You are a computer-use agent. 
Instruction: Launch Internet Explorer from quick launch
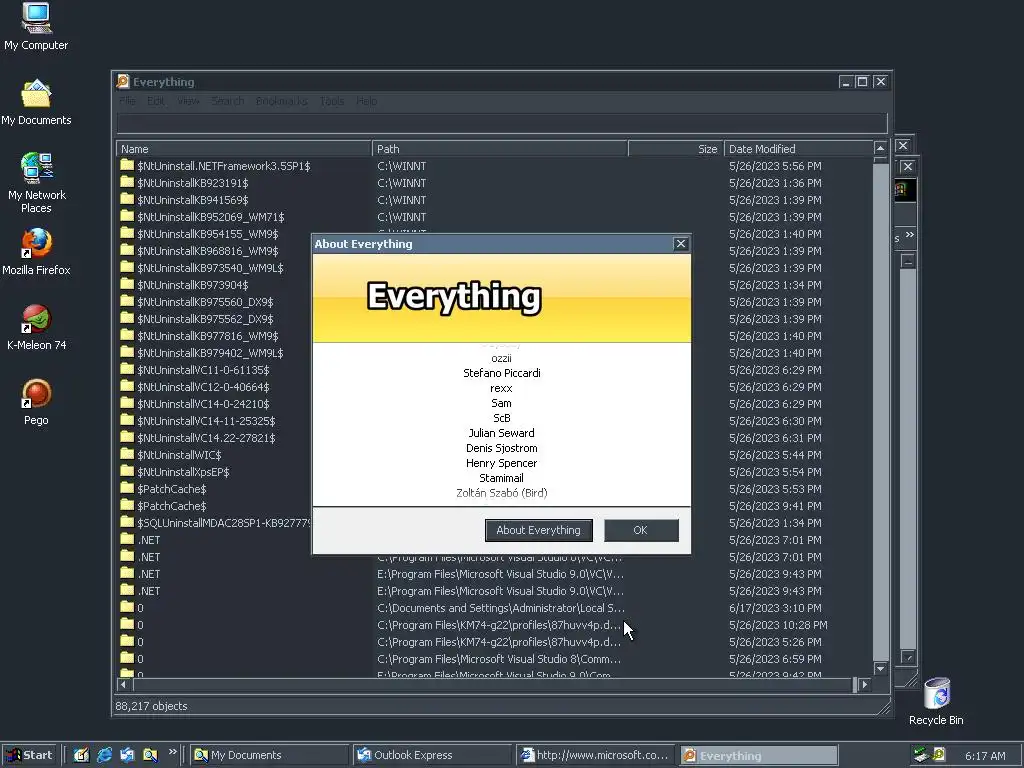104,755
